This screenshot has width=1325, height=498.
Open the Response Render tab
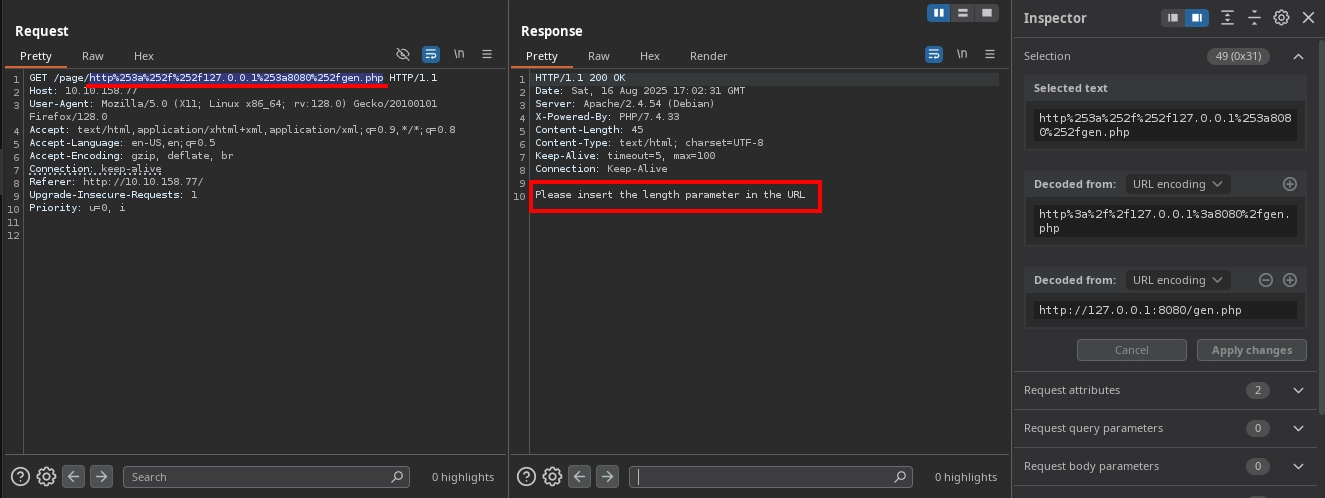[x=708, y=56]
